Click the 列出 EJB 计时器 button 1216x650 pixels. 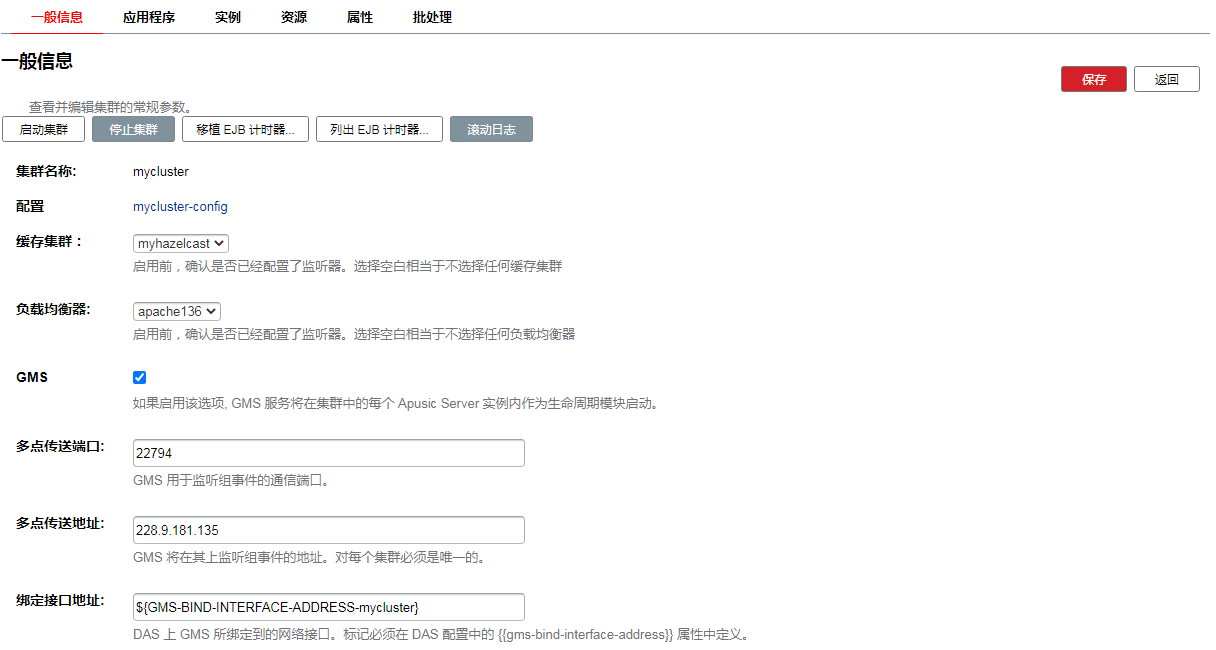click(379, 129)
